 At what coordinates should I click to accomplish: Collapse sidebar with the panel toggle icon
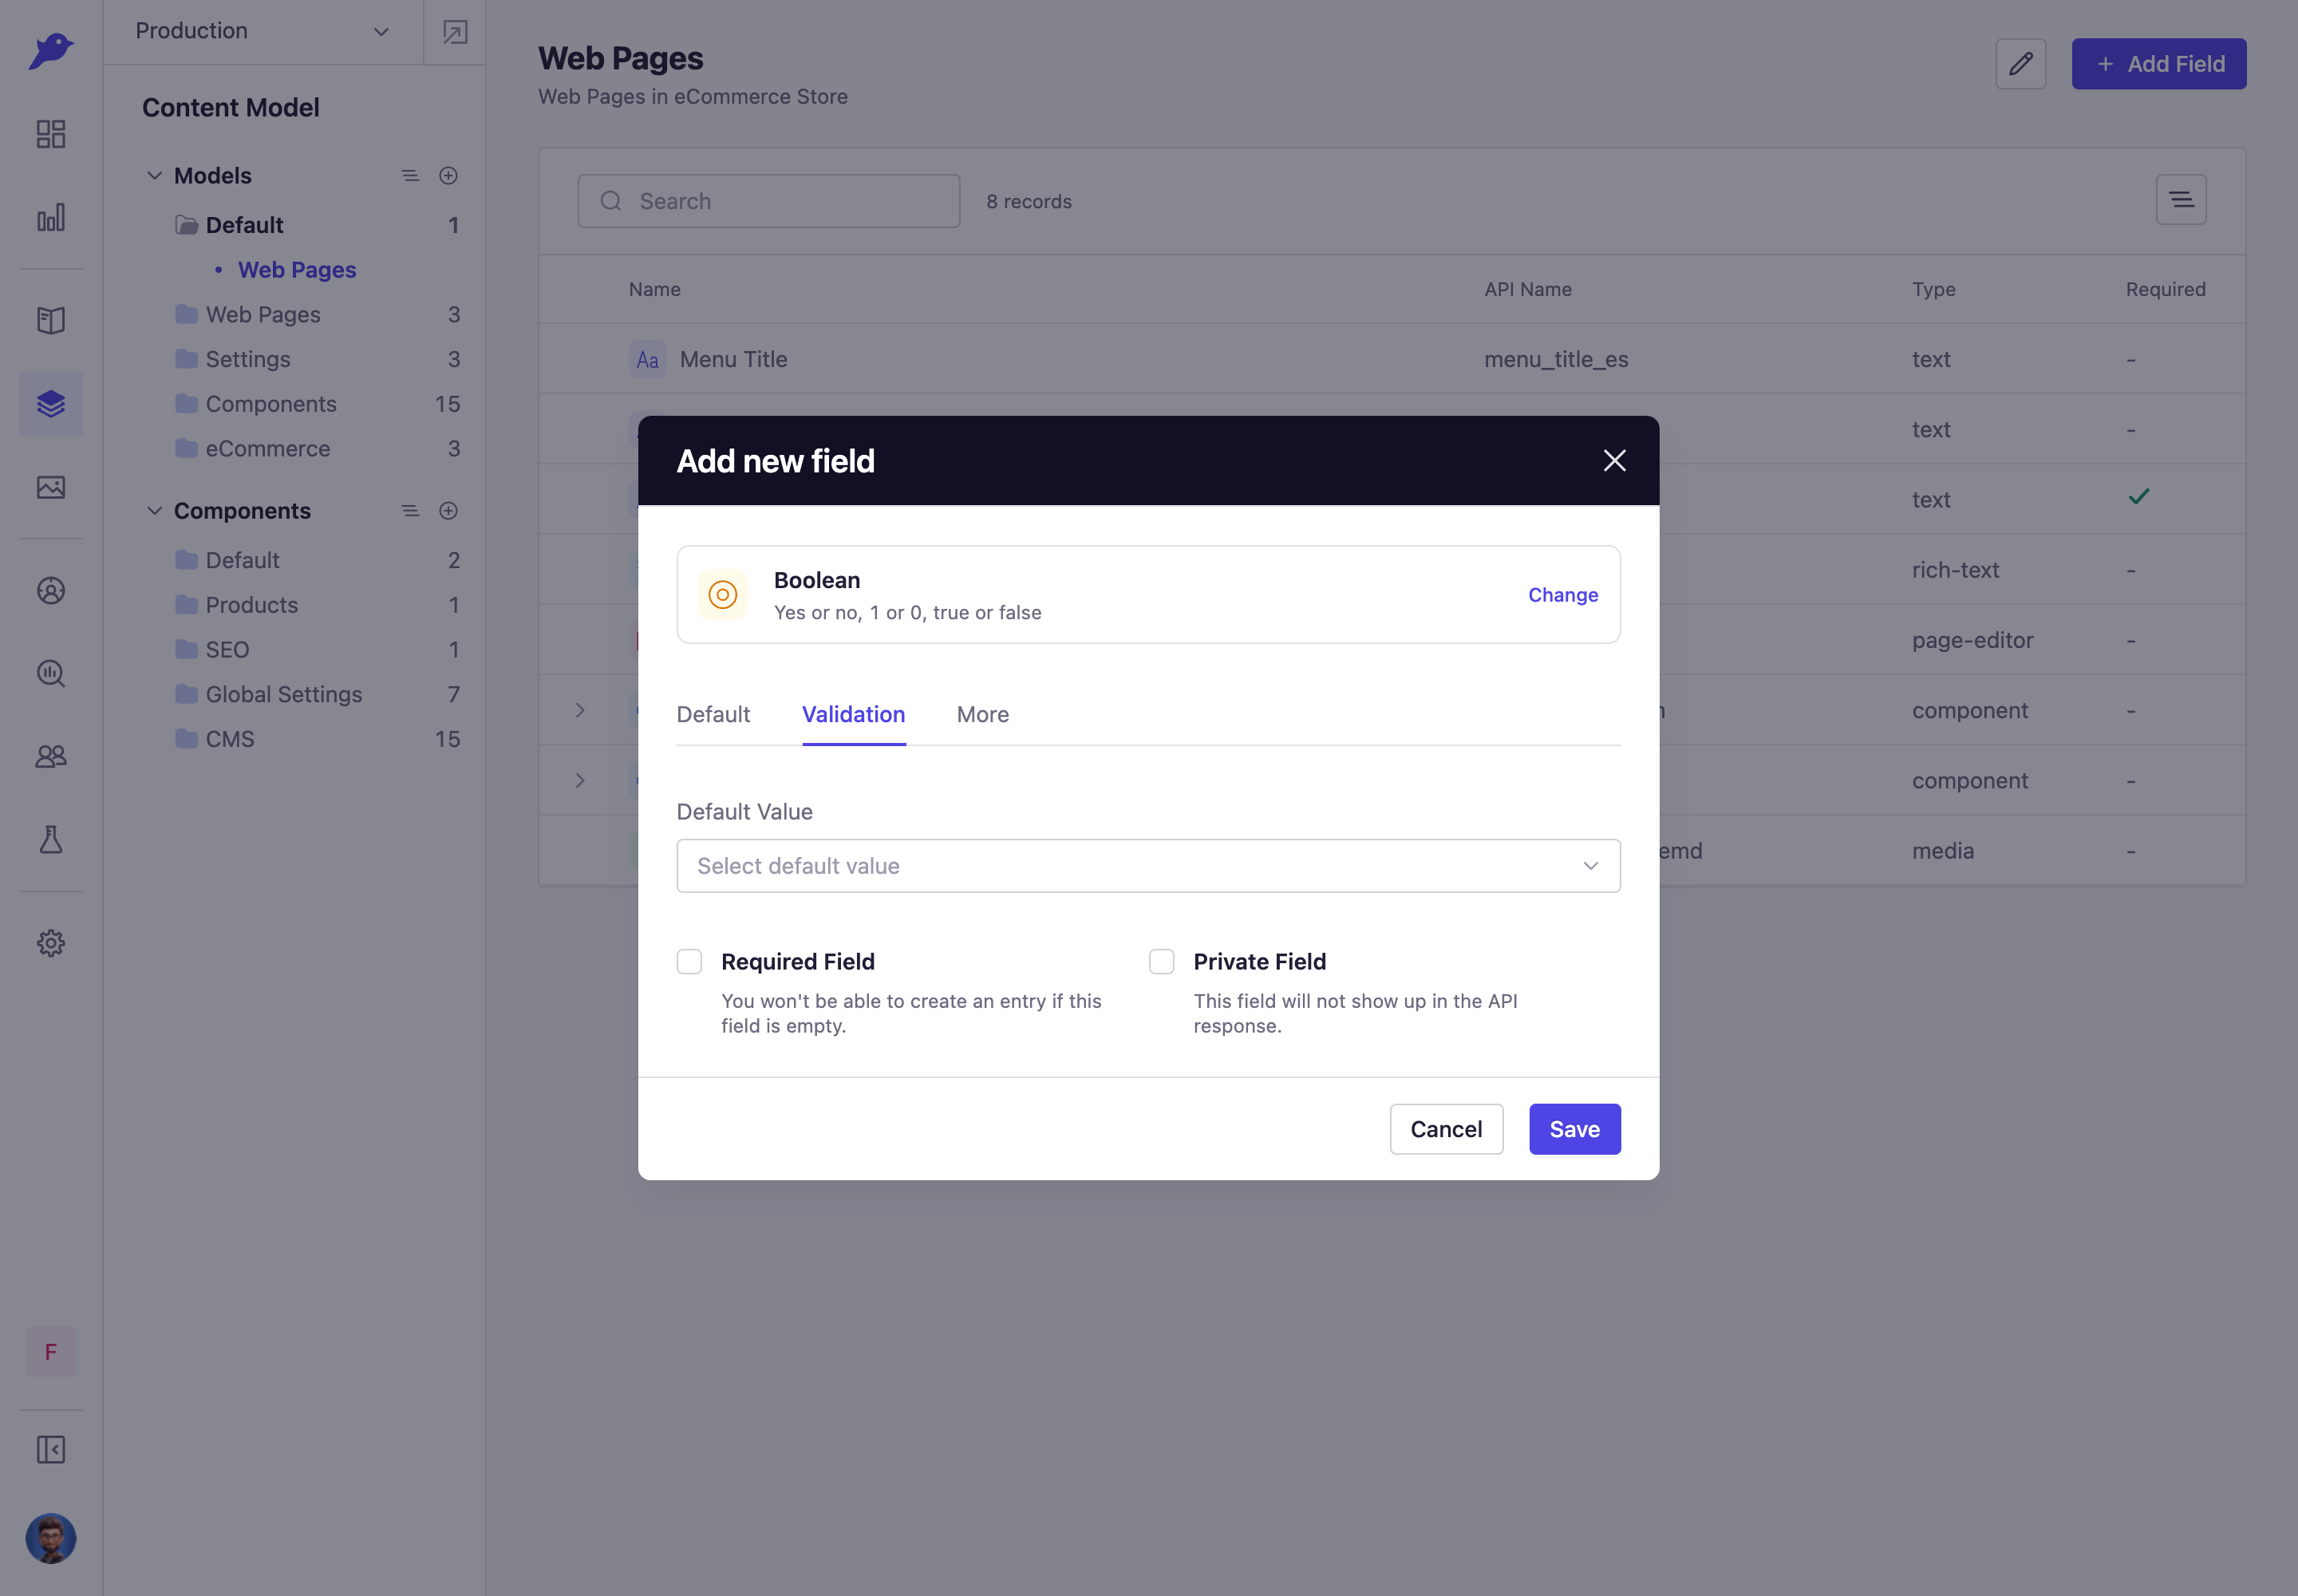click(x=51, y=1450)
